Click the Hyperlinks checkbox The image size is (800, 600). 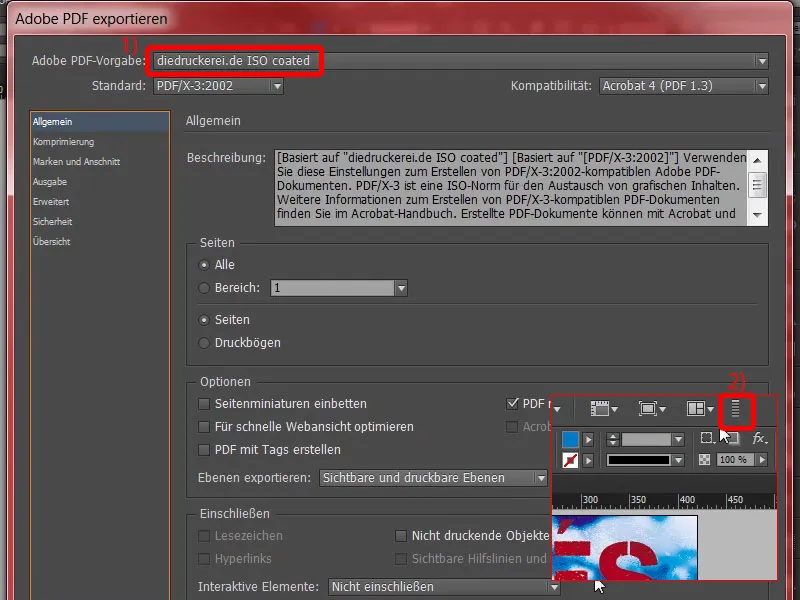point(204,559)
